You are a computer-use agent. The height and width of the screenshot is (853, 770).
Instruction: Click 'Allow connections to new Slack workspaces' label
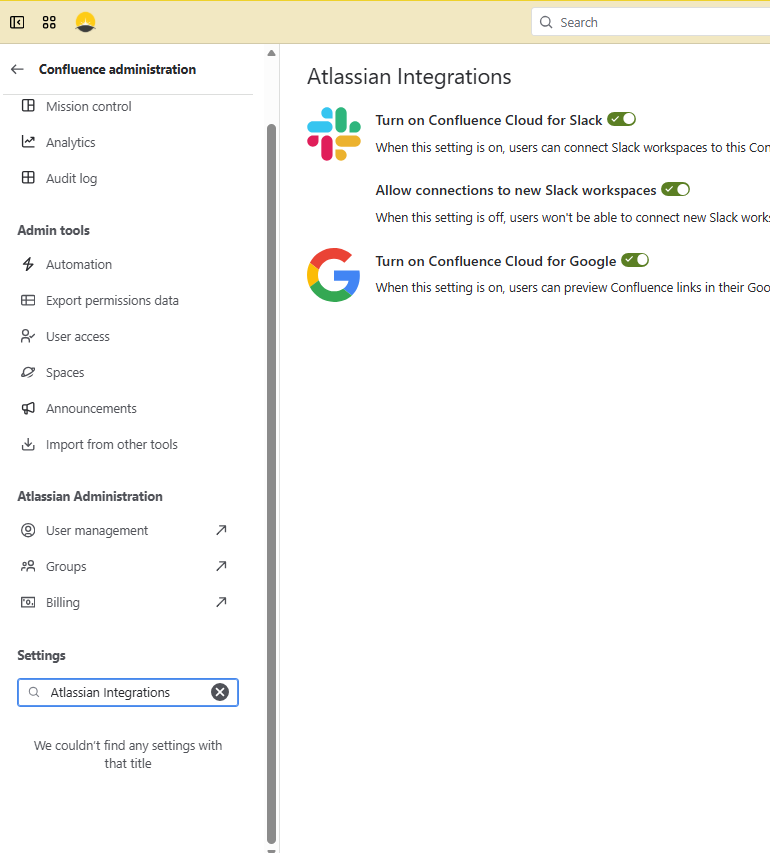(516, 190)
